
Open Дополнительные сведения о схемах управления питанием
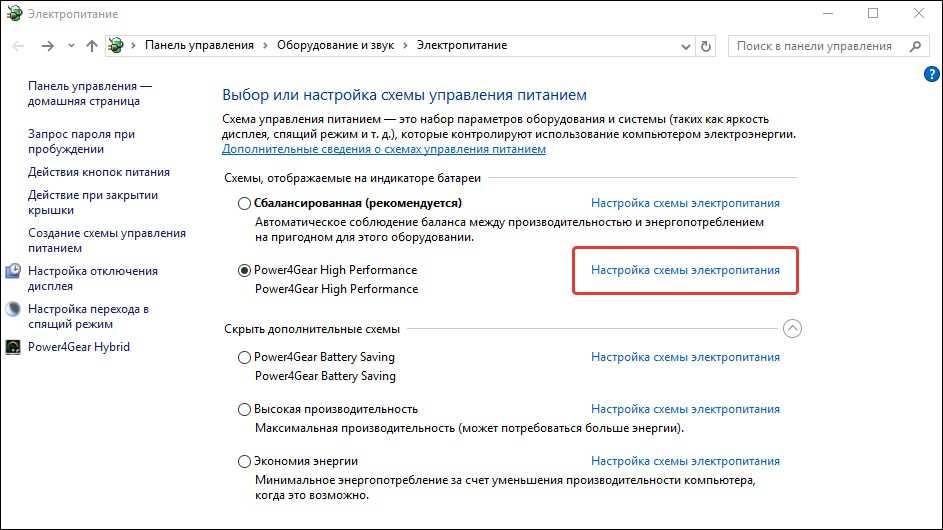point(384,149)
